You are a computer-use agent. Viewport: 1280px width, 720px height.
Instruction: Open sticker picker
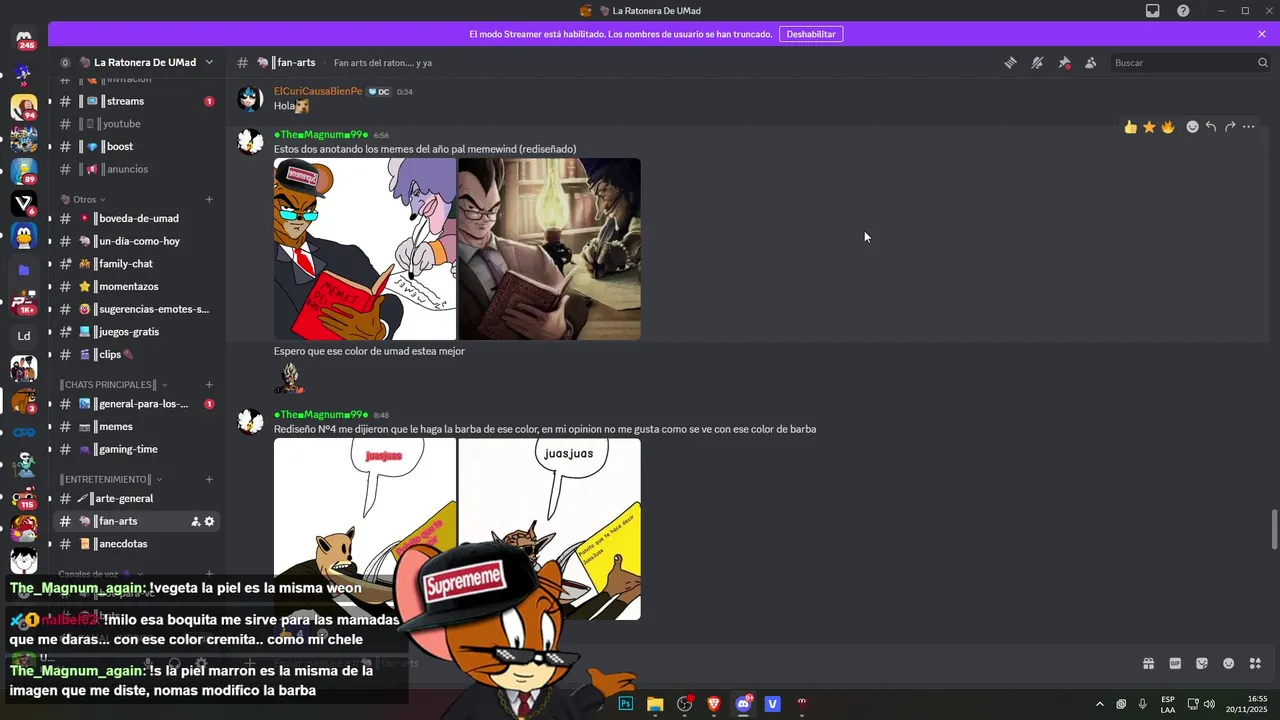[1202, 663]
